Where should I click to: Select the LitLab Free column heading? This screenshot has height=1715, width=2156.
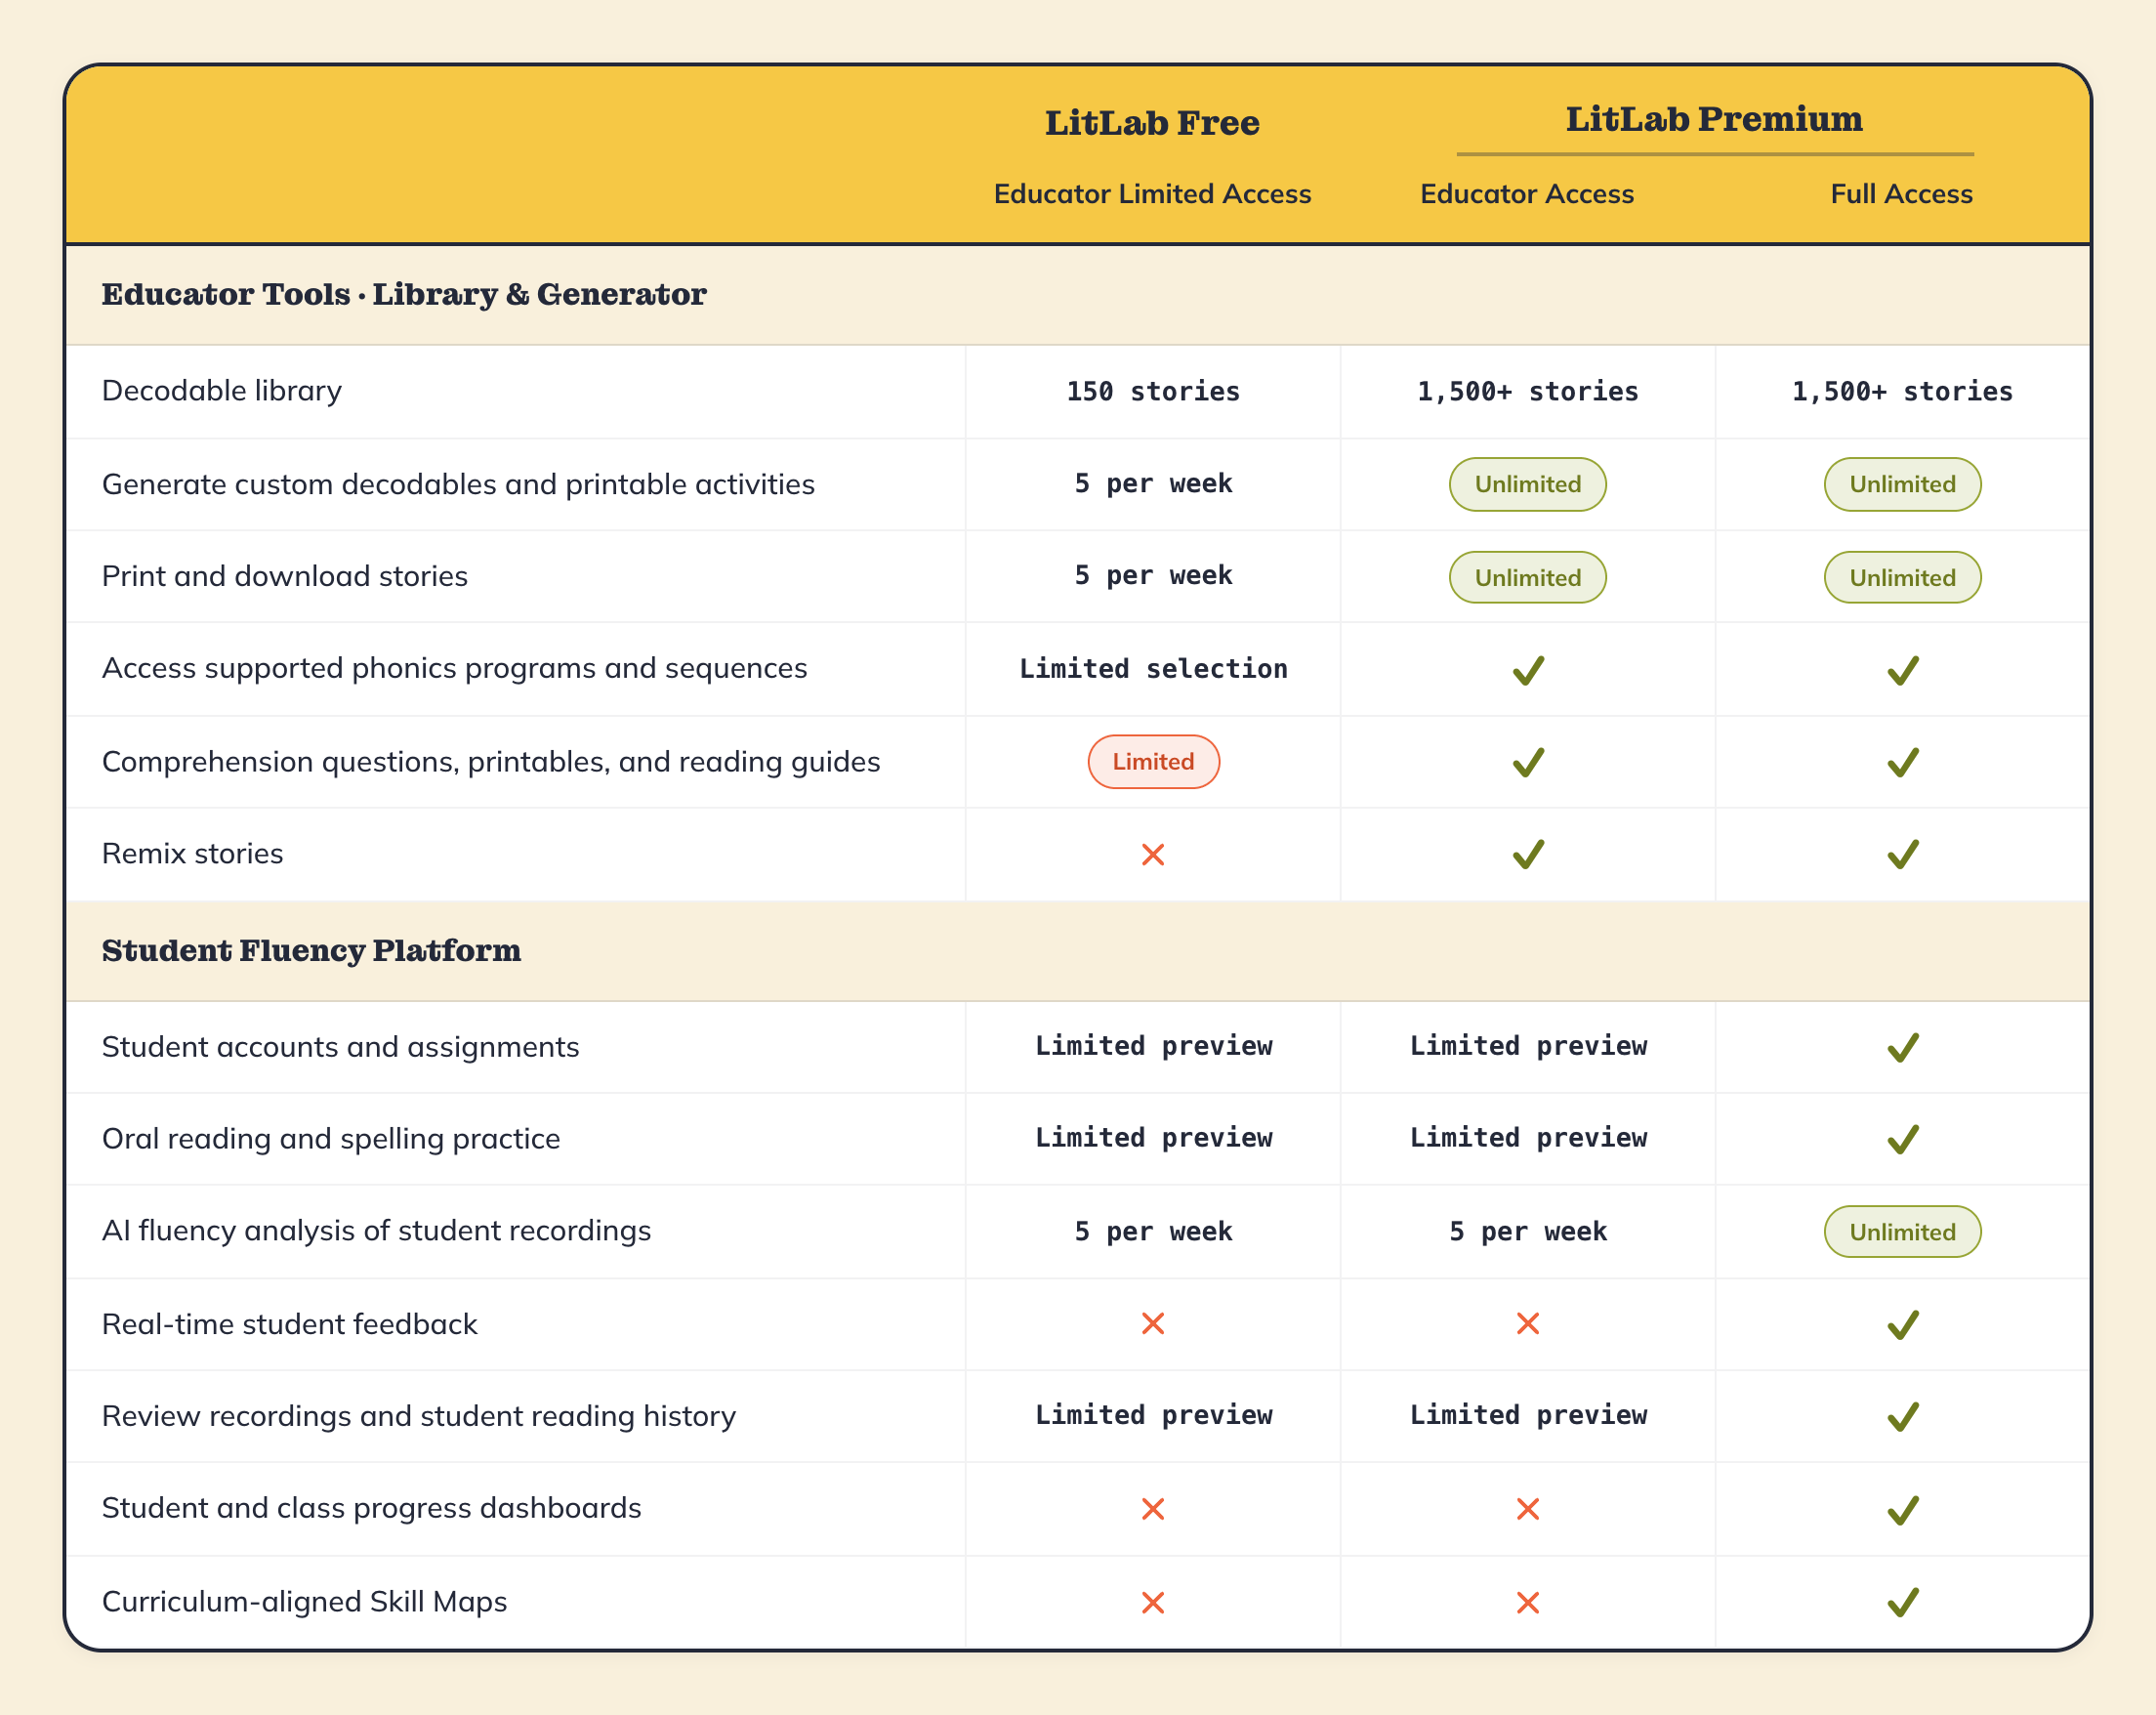[x=1152, y=123]
